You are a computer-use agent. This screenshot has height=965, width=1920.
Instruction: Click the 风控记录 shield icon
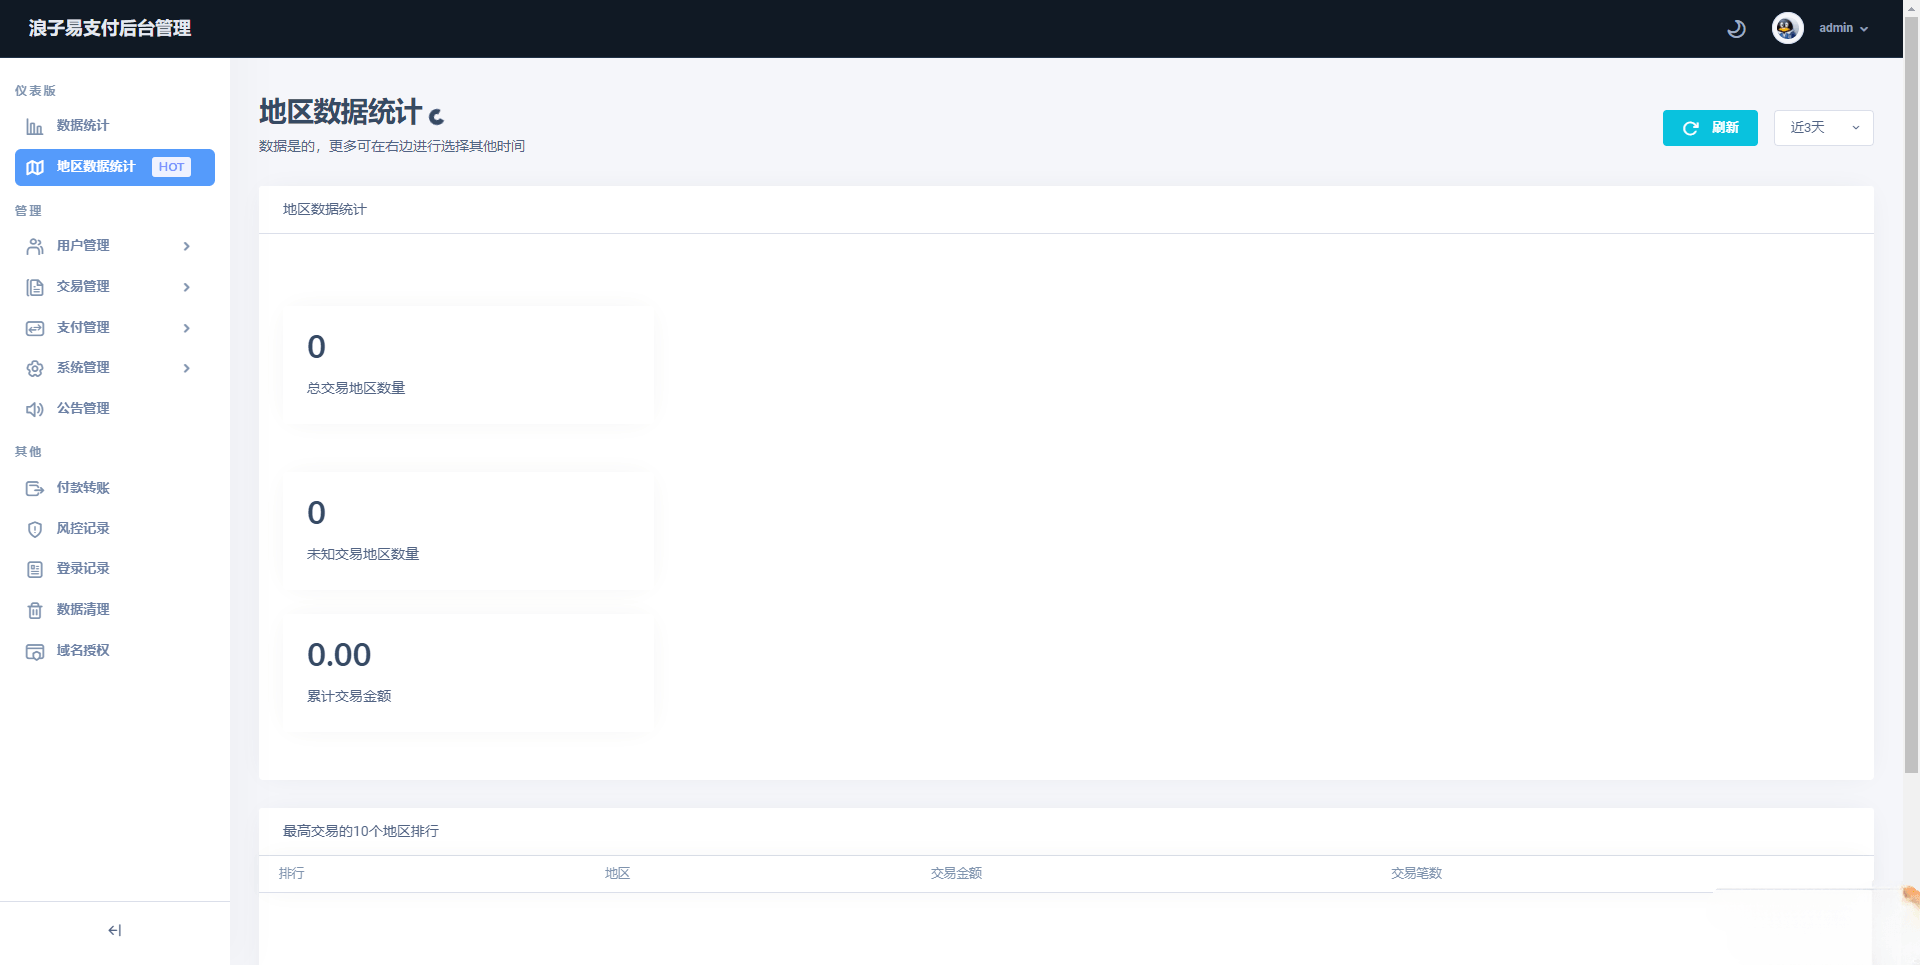click(35, 529)
